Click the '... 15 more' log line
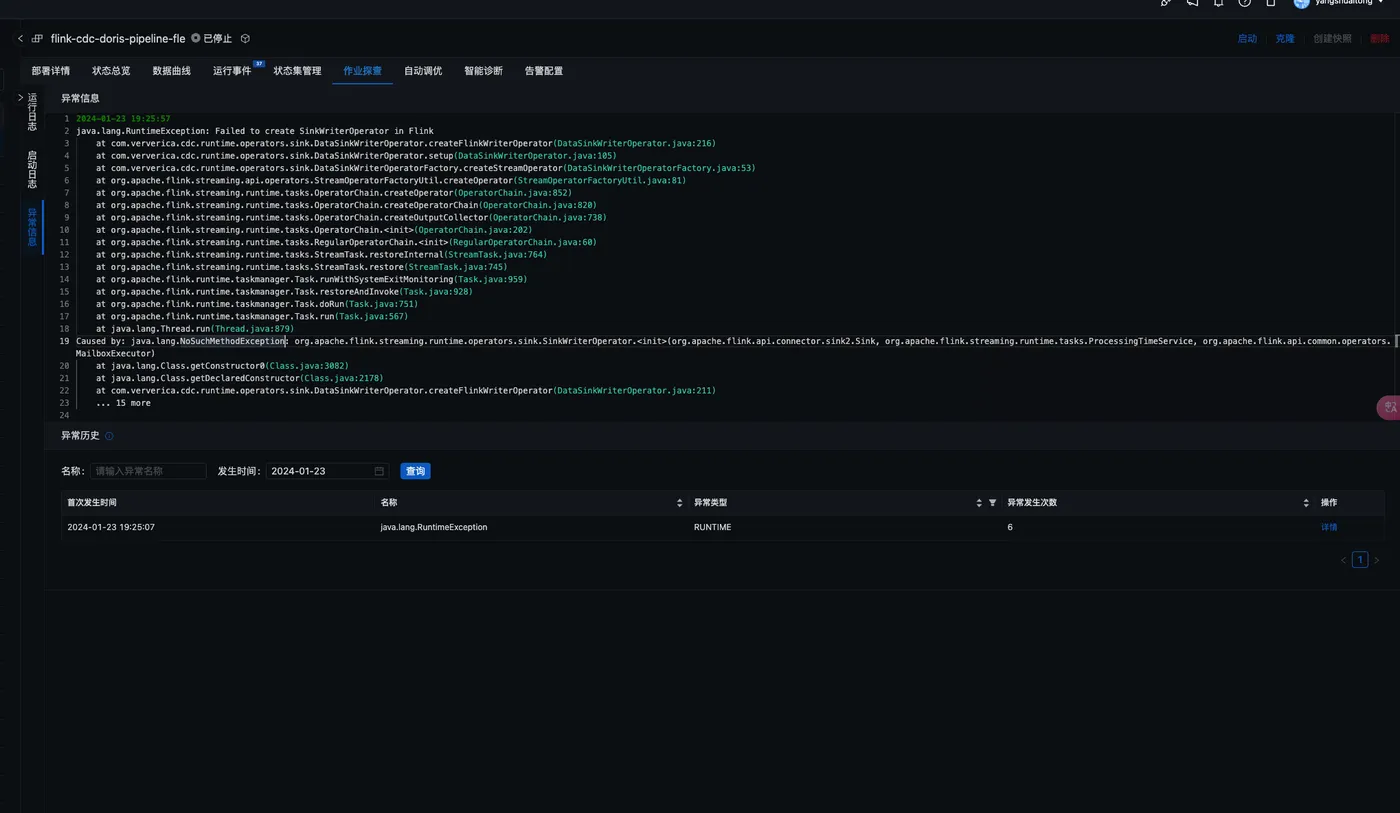This screenshot has width=1400, height=813. (x=123, y=403)
